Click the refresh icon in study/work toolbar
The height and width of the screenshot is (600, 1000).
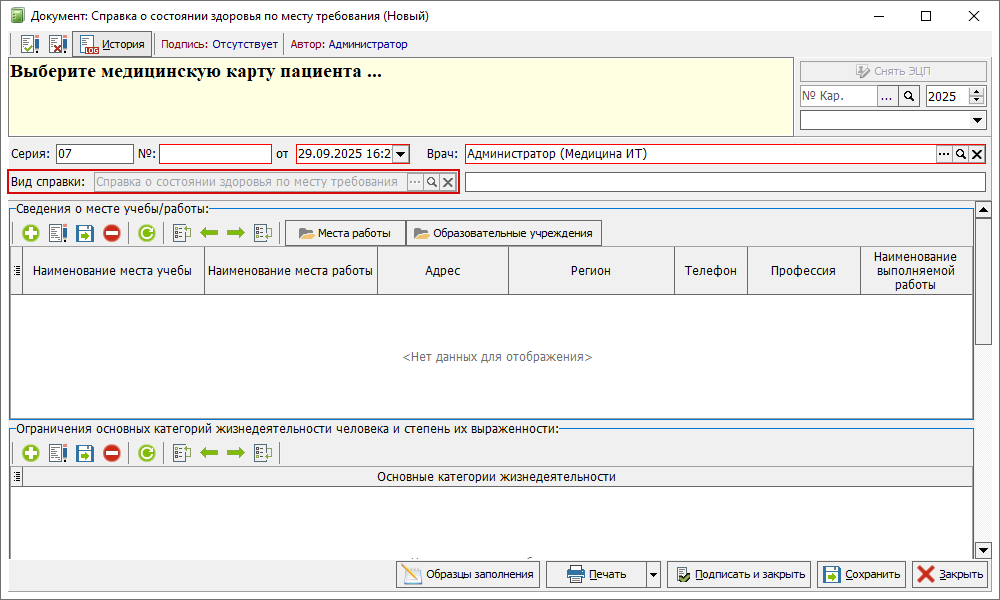(x=147, y=233)
